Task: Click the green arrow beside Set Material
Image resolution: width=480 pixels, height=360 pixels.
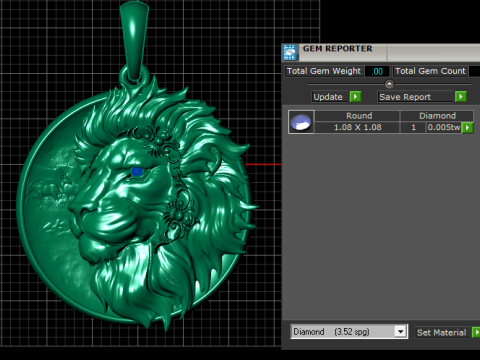Action: click(x=476, y=332)
